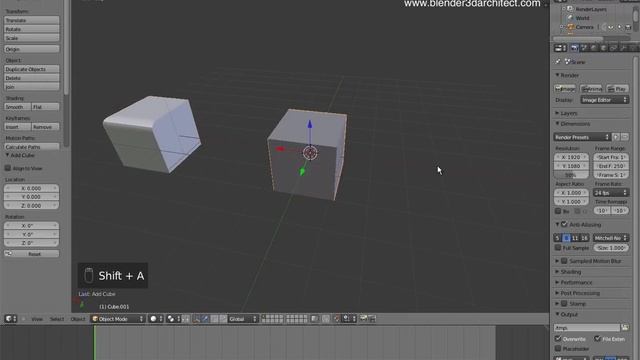Remove the current render preset
This screenshot has height=360, width=640.
pyautogui.click(x=625, y=137)
